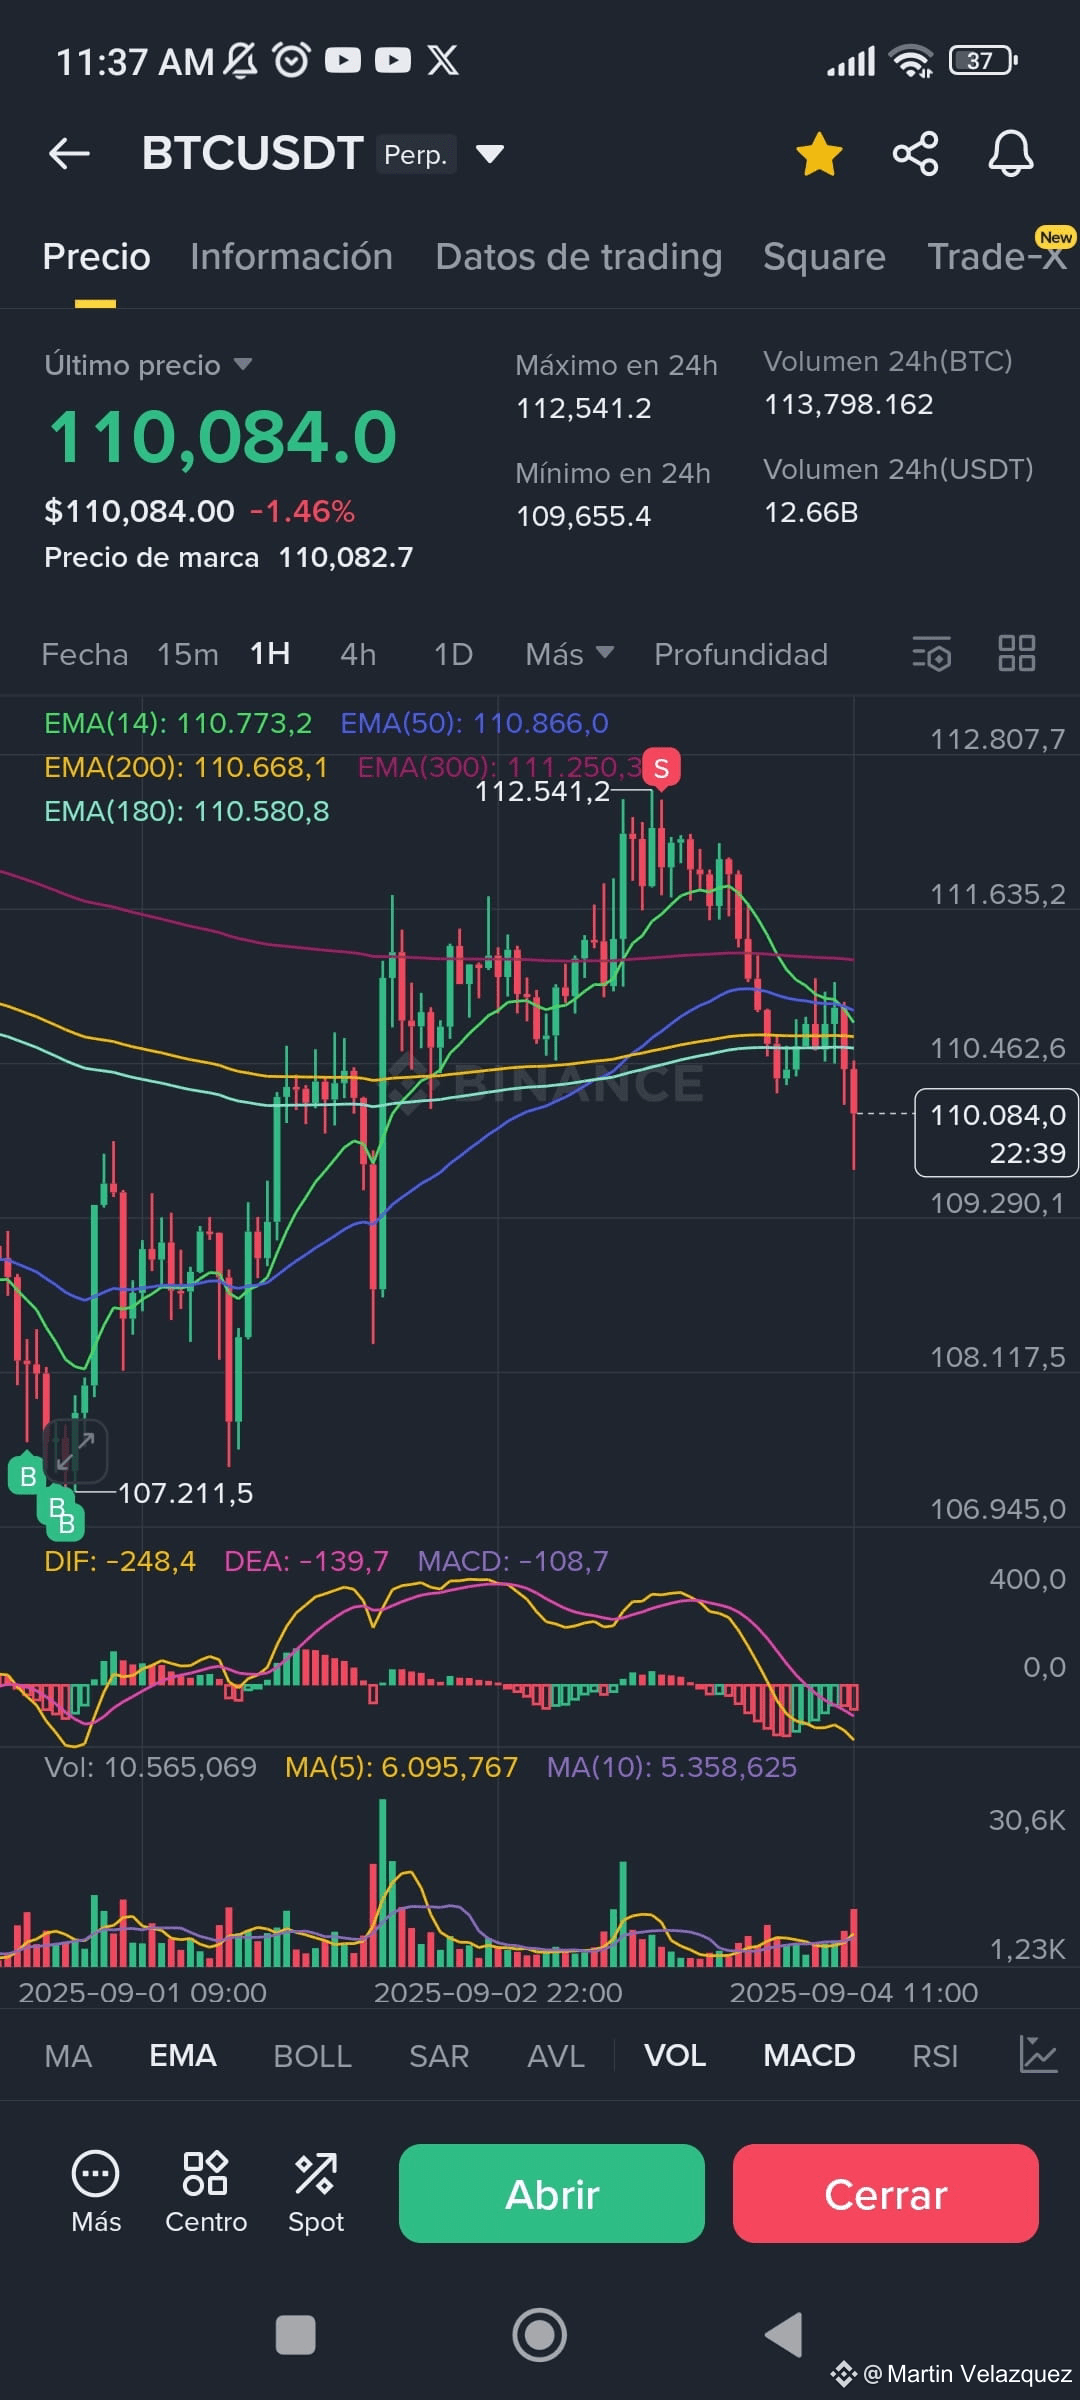Open the Trade-X tab

coord(996,257)
